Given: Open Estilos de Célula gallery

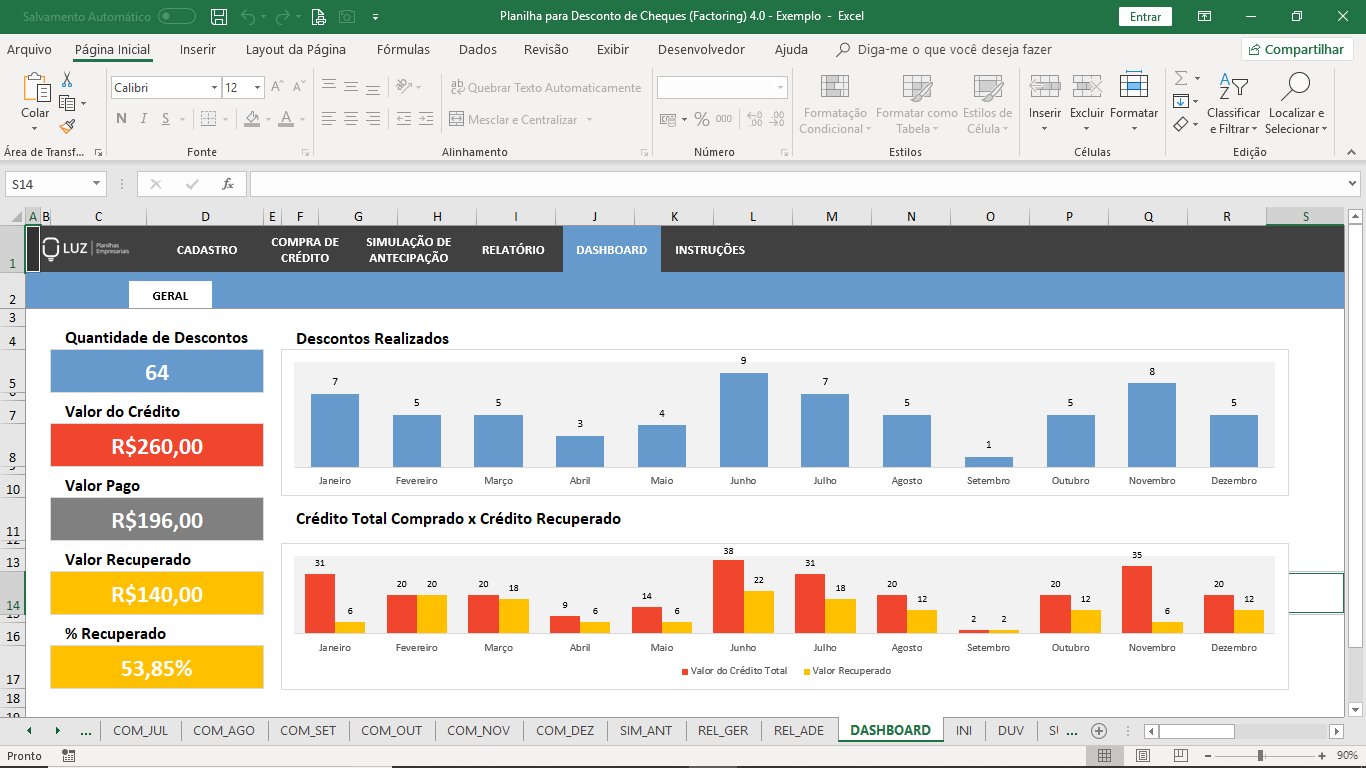Looking at the screenshot, I should pos(988,104).
